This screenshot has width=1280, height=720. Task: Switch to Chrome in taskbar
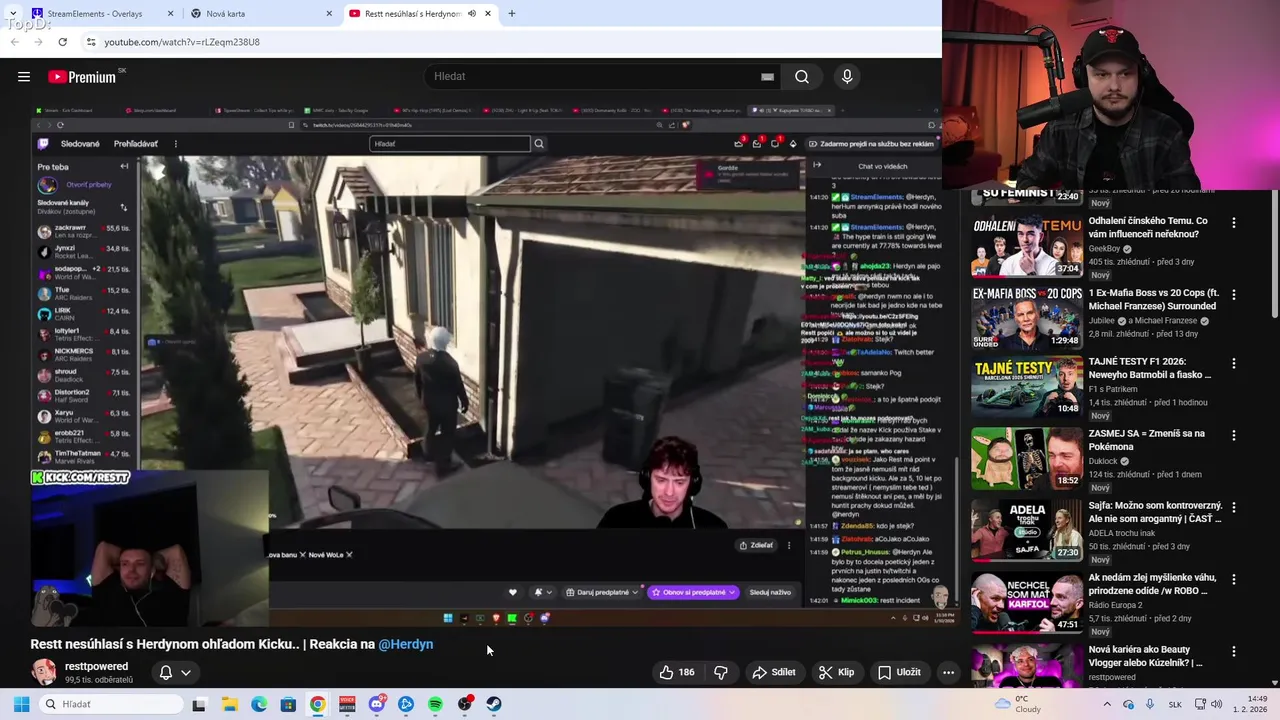[317, 704]
